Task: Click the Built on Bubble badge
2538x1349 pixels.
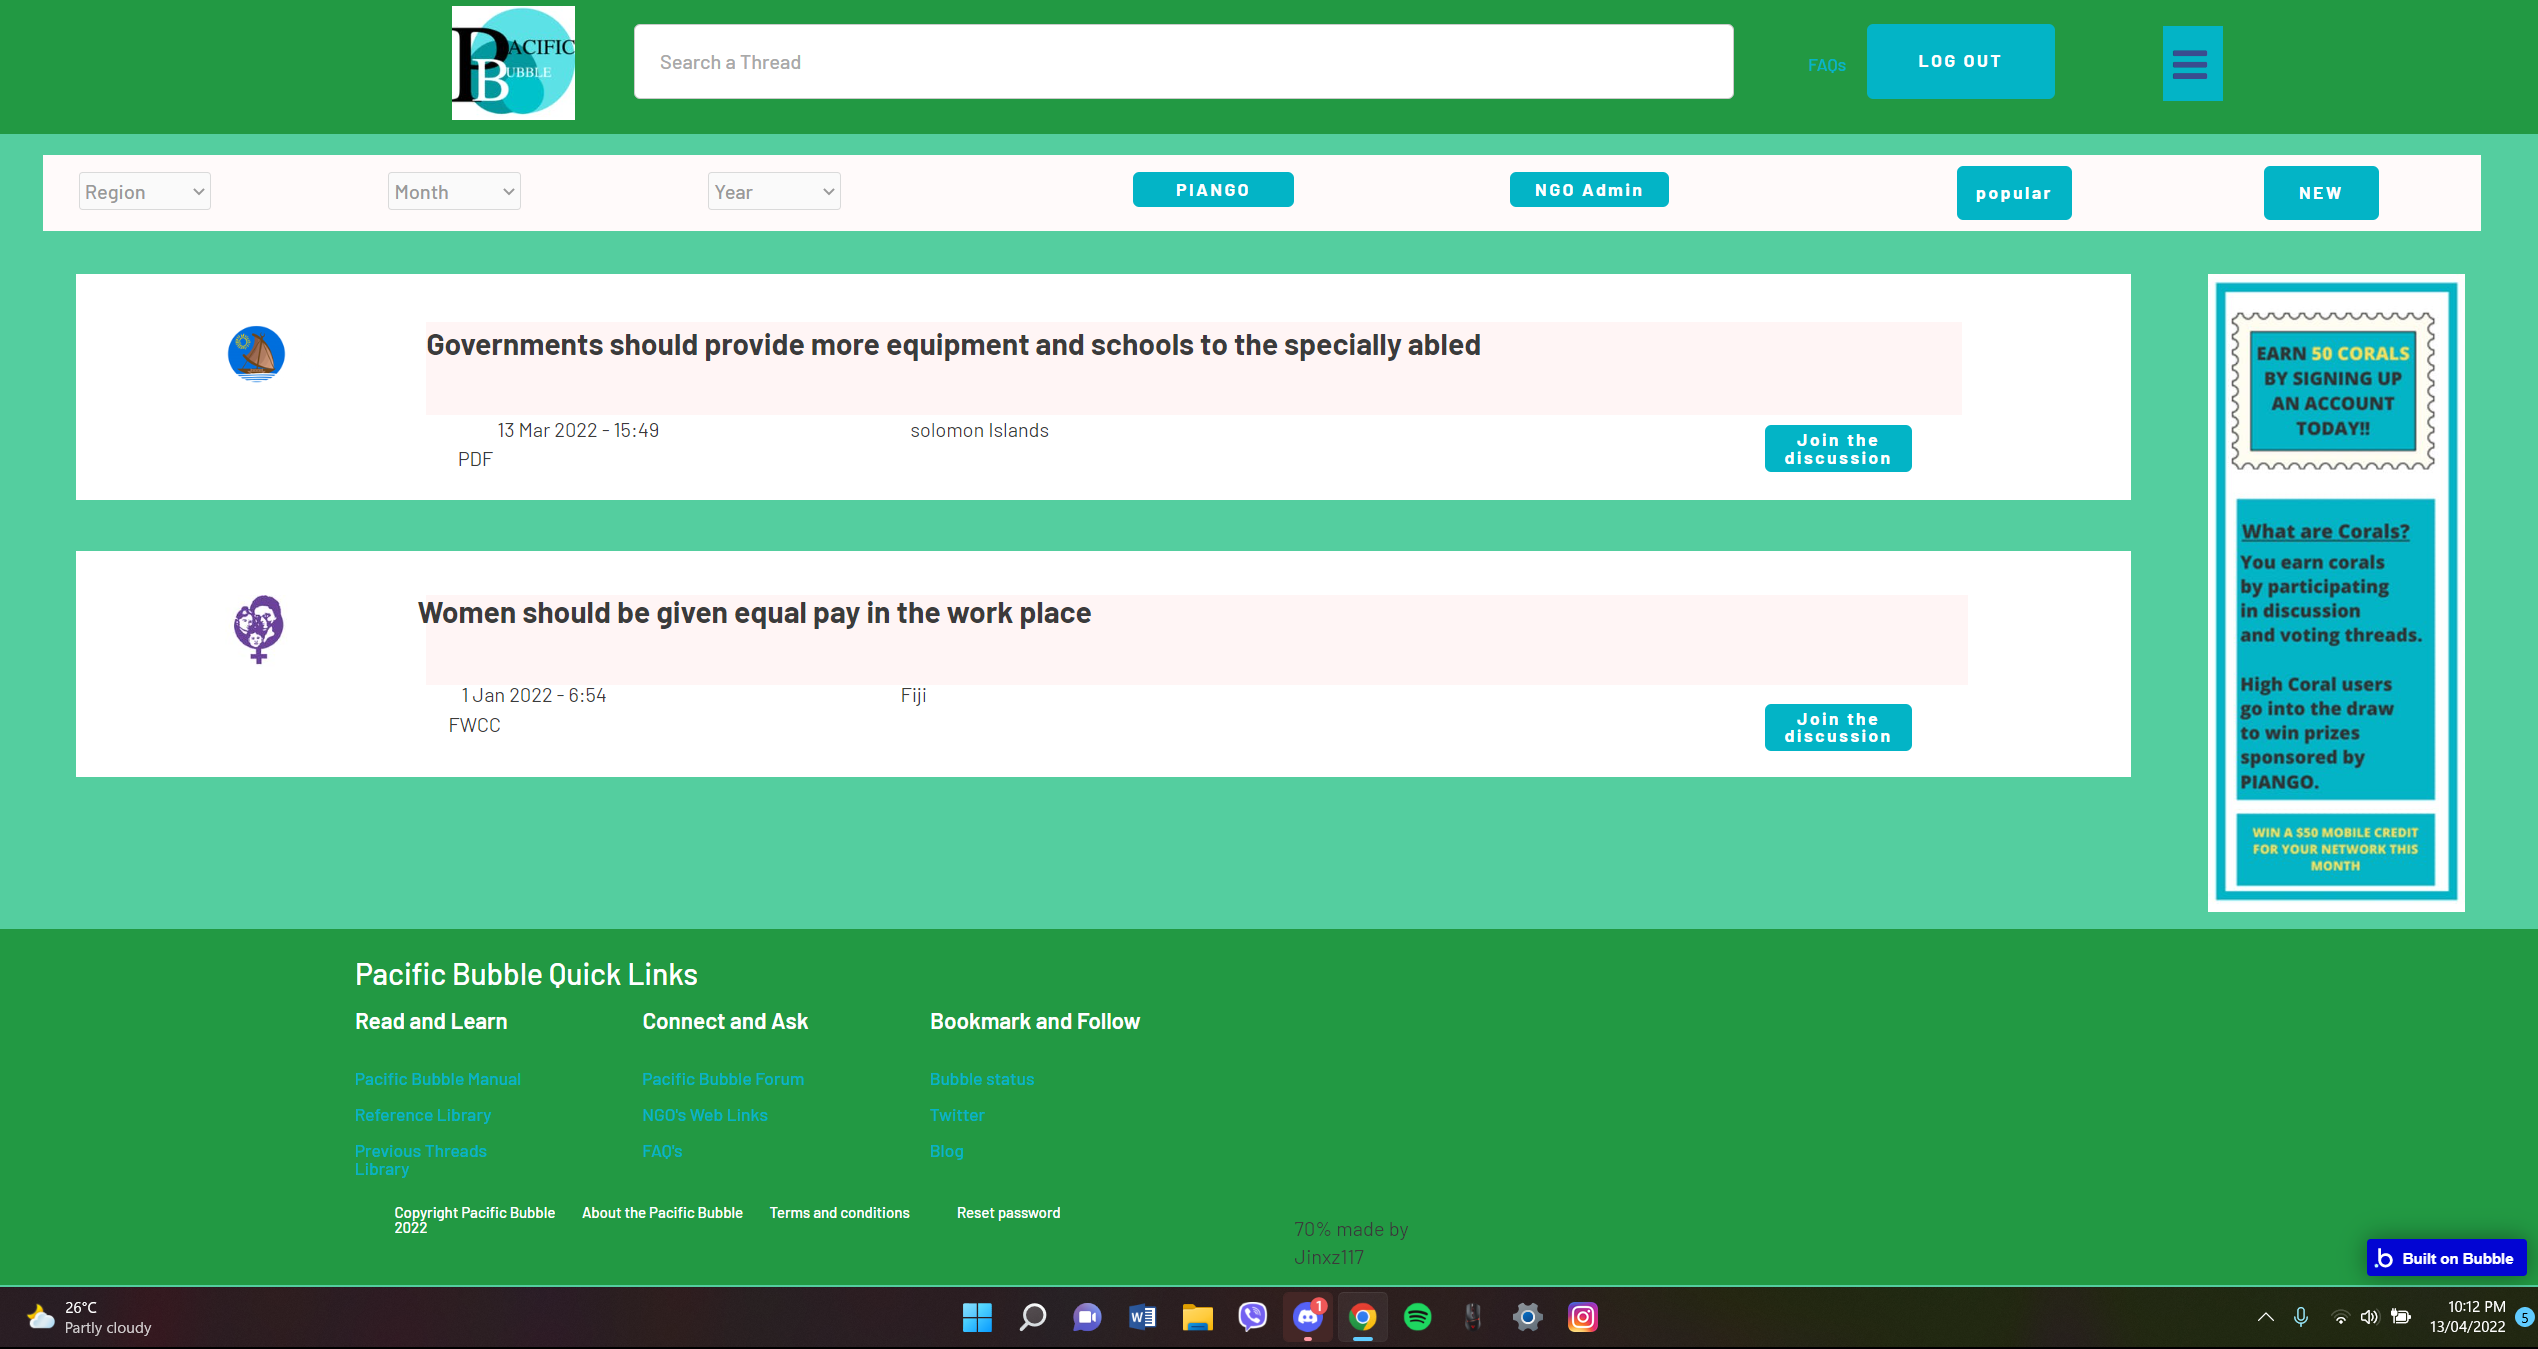Action: (x=2445, y=1258)
